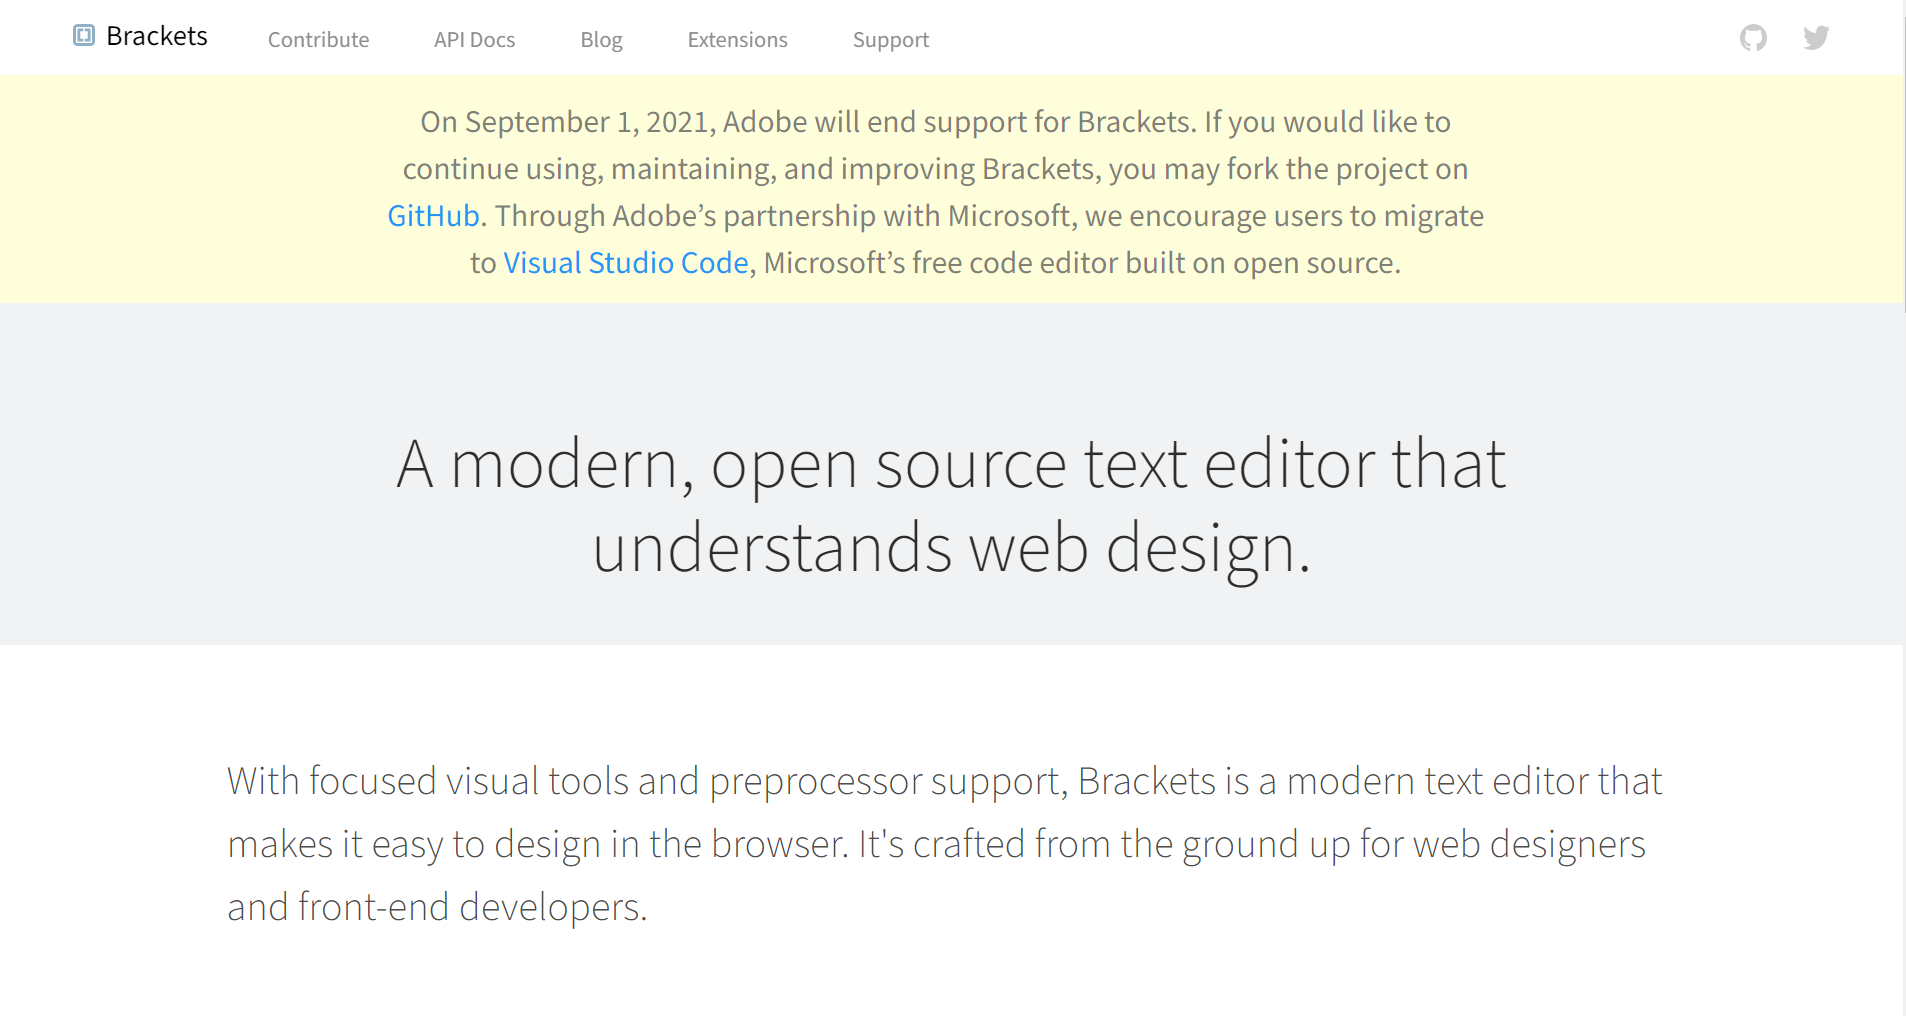Click the blue Visual Studio Code text

tap(625, 262)
